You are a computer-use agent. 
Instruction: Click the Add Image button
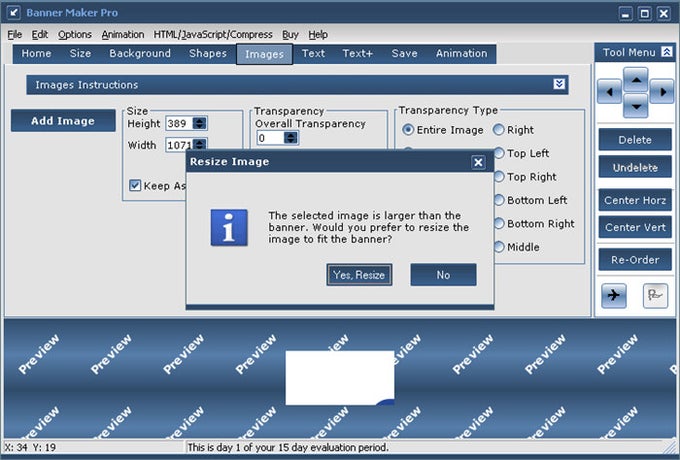click(x=63, y=121)
